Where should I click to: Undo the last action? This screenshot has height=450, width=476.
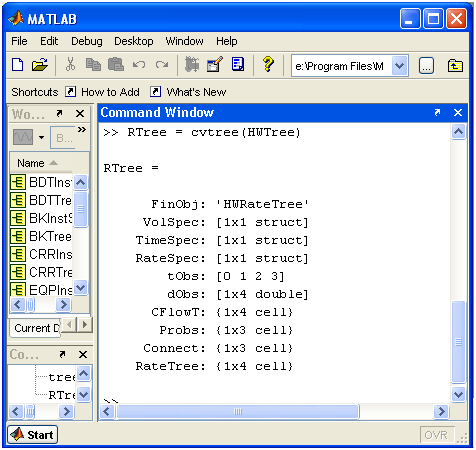[x=139, y=64]
